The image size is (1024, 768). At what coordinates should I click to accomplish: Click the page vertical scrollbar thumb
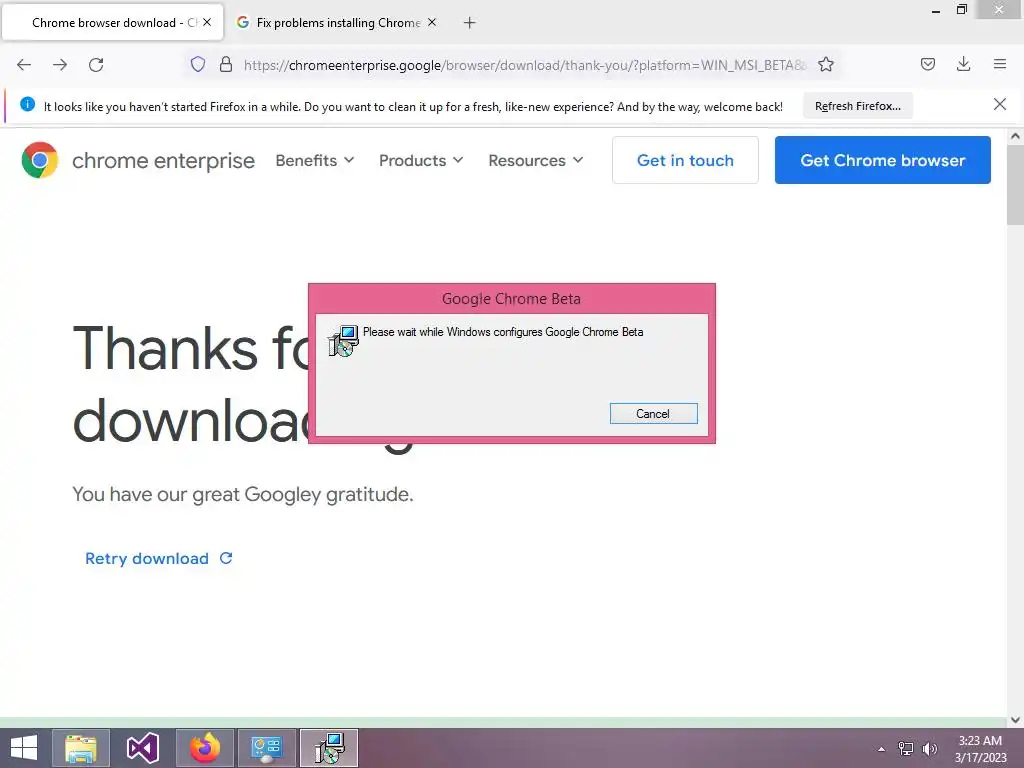tap(1015, 185)
